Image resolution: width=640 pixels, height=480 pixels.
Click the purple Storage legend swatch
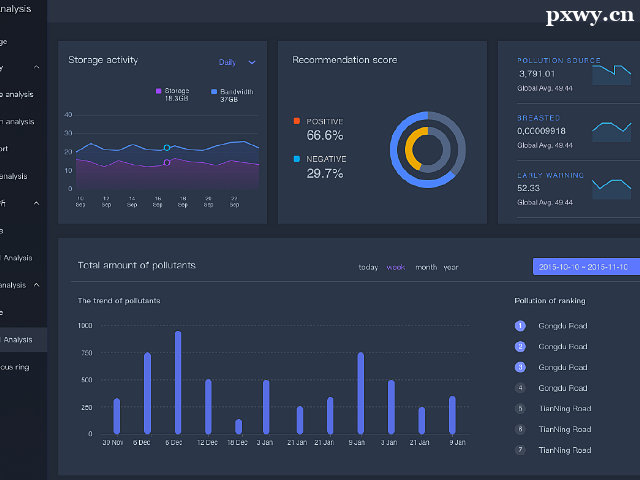[x=159, y=91]
